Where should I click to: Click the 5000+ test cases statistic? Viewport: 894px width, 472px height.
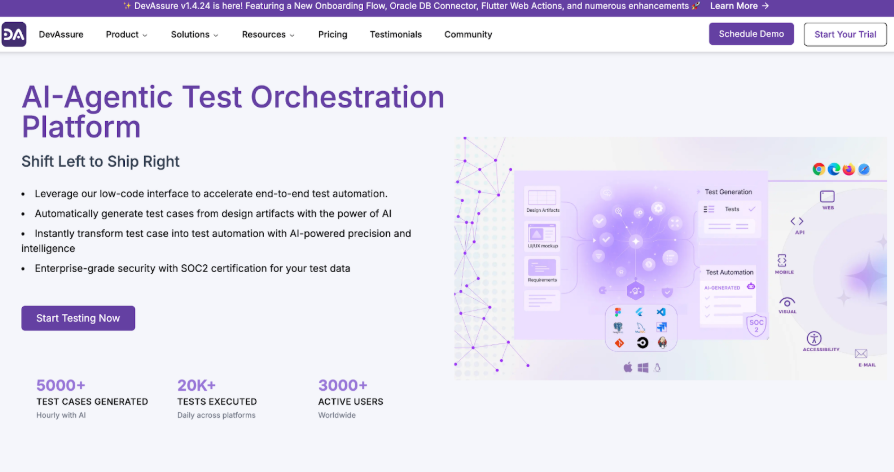coord(92,399)
